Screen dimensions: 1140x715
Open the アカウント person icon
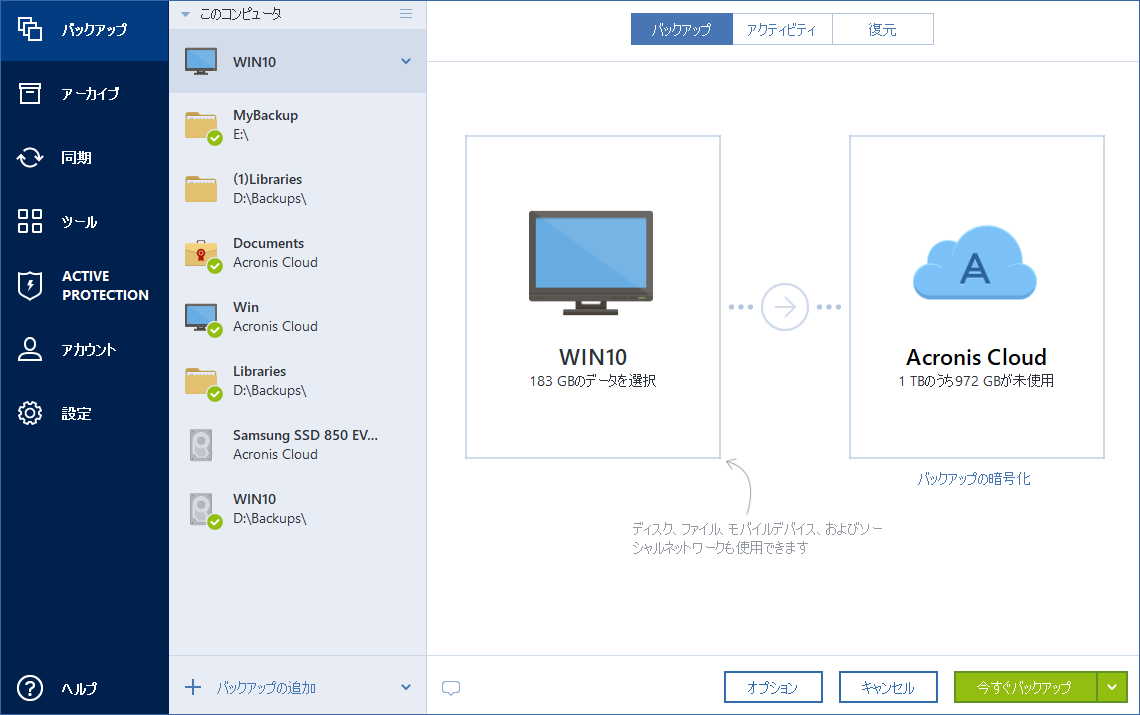coord(30,349)
